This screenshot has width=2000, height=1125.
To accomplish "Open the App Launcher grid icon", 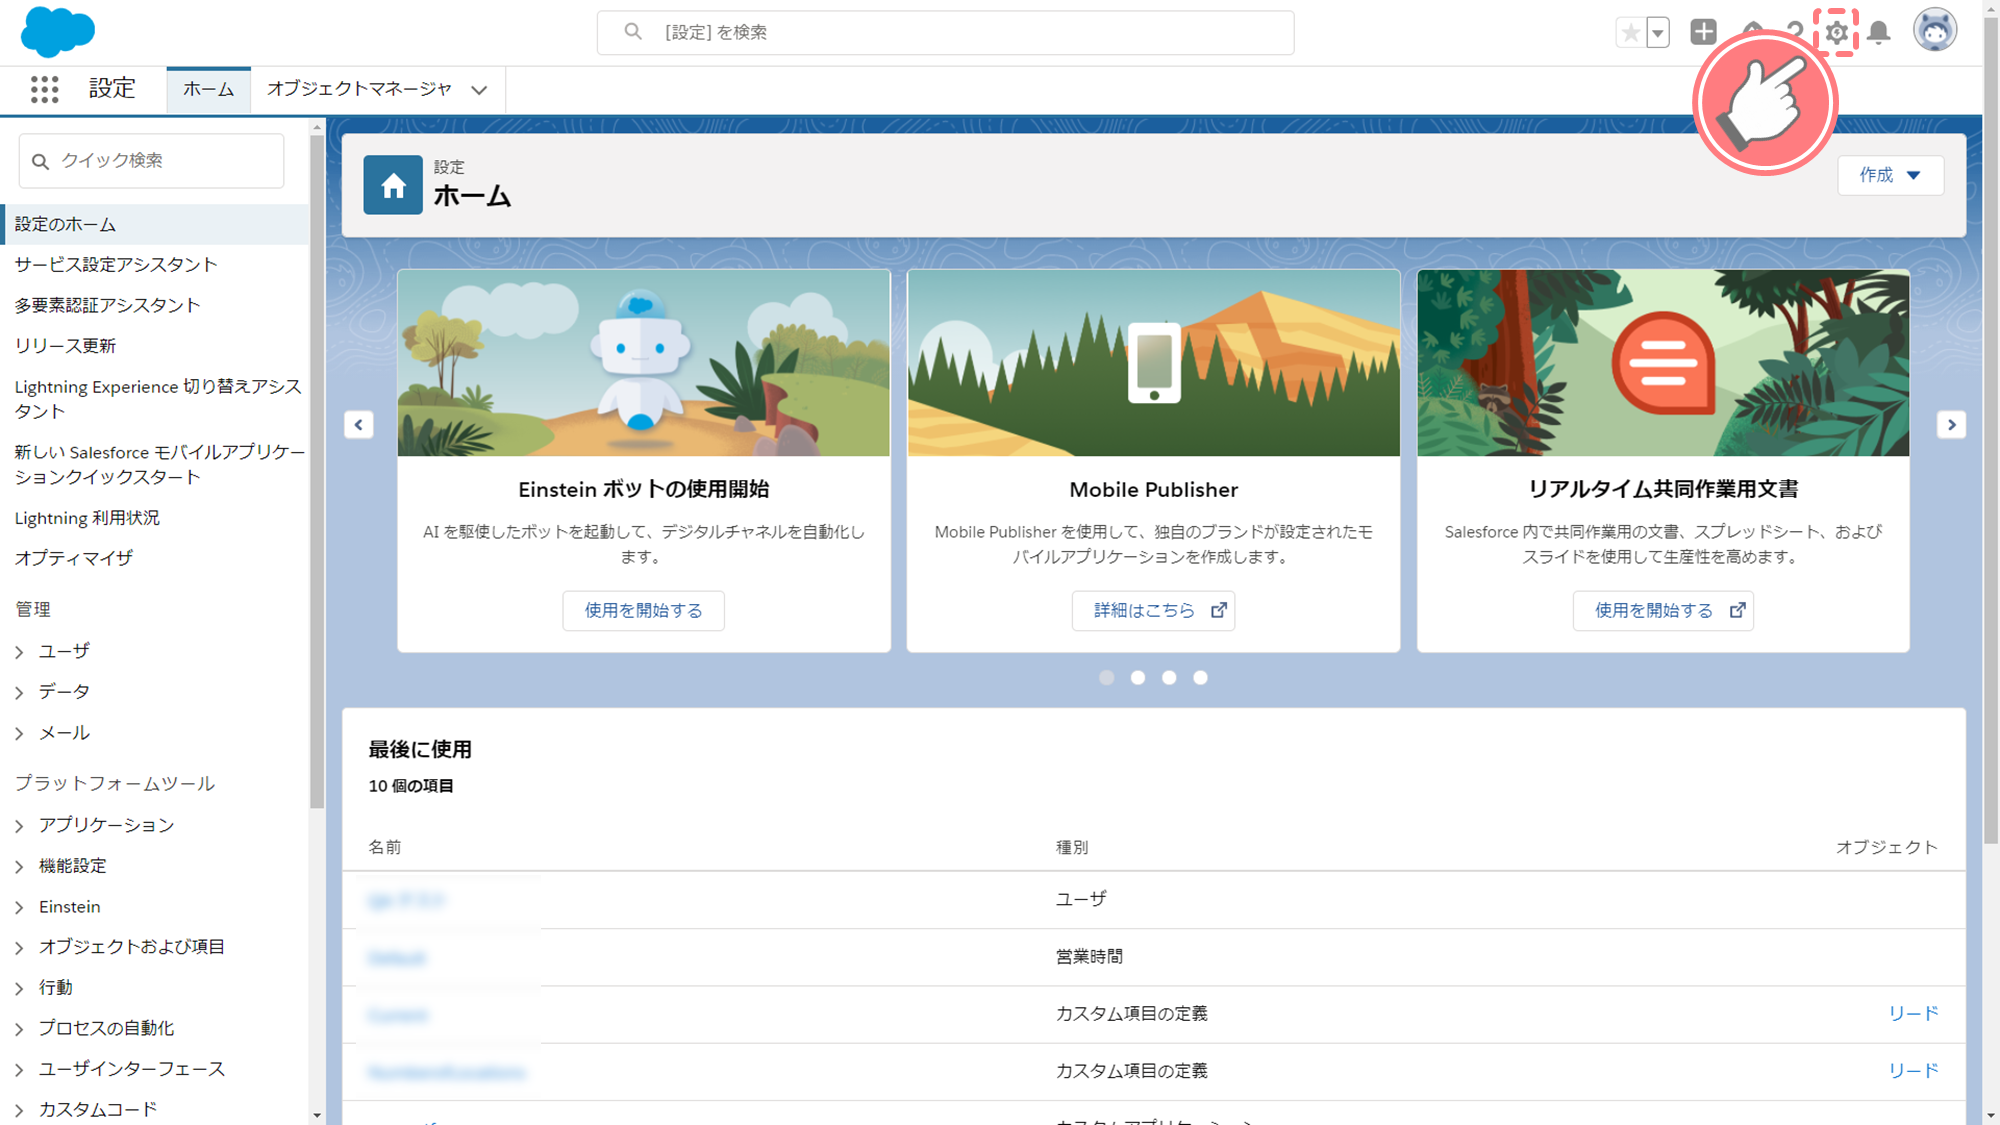I will (x=44, y=89).
